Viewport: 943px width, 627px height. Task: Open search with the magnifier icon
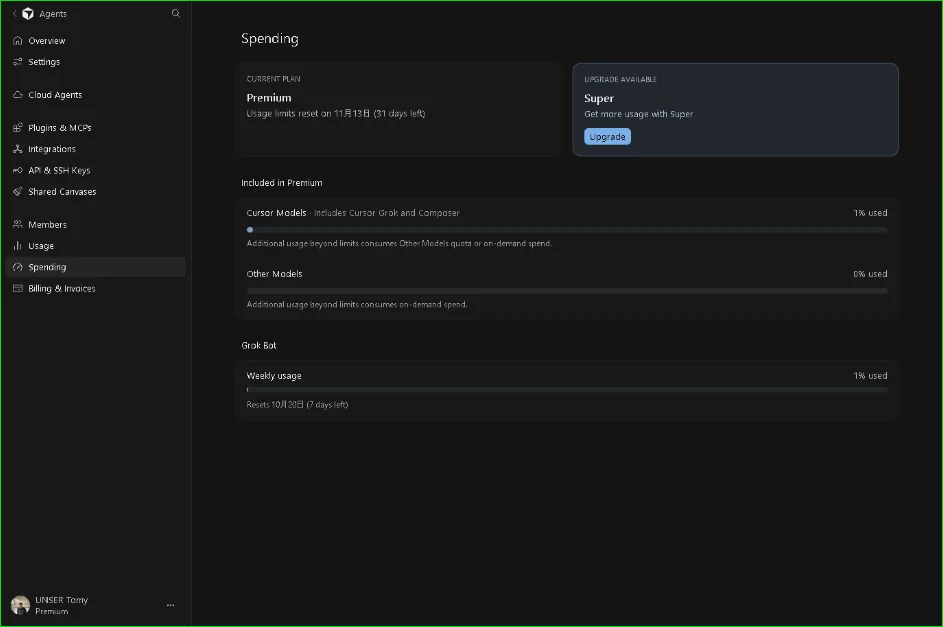point(176,13)
